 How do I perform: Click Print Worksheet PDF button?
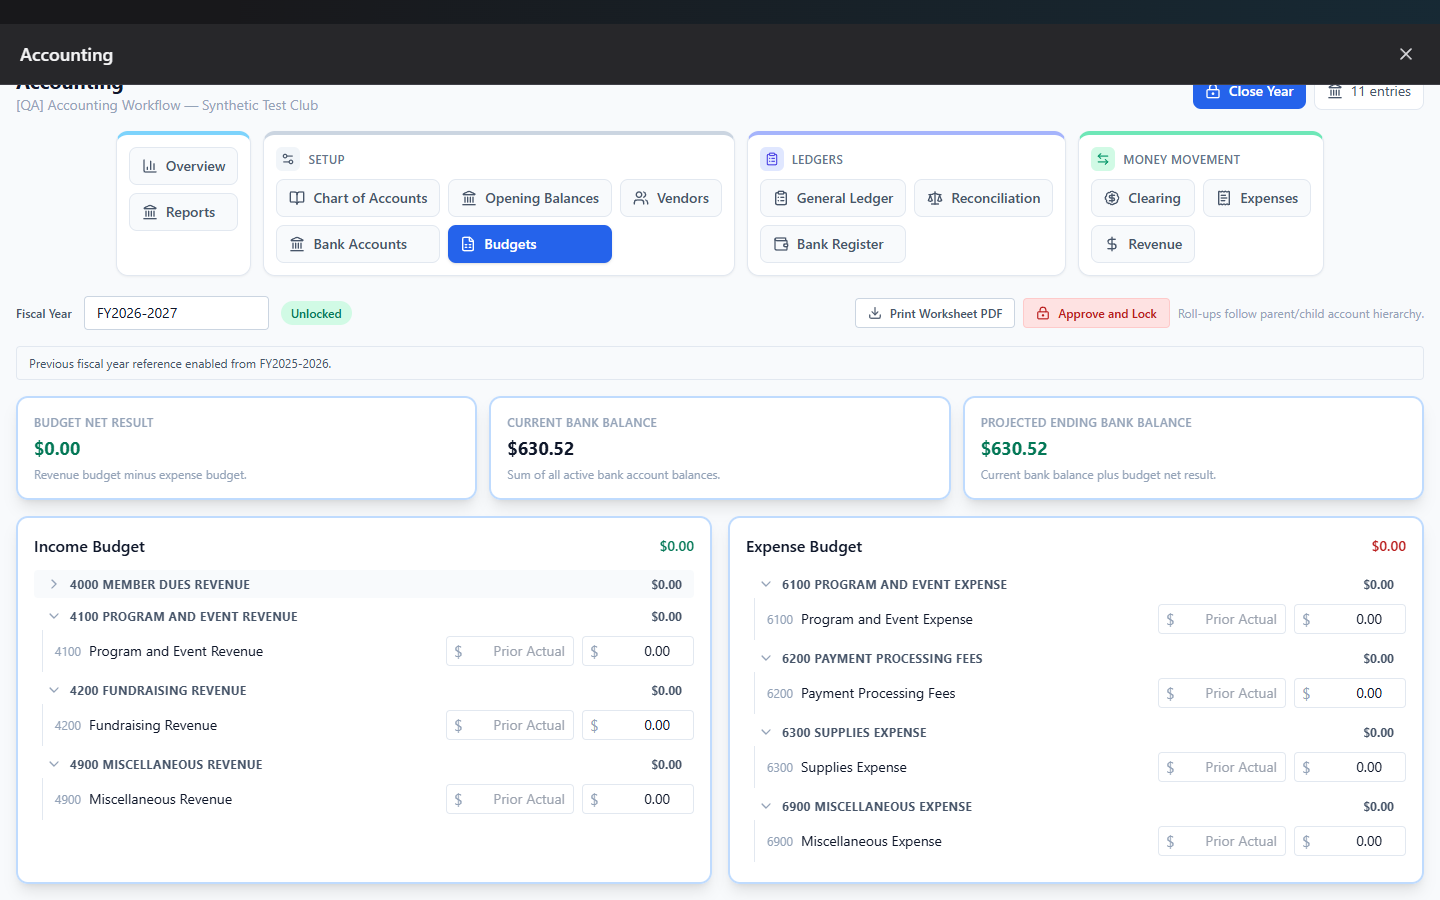935,313
